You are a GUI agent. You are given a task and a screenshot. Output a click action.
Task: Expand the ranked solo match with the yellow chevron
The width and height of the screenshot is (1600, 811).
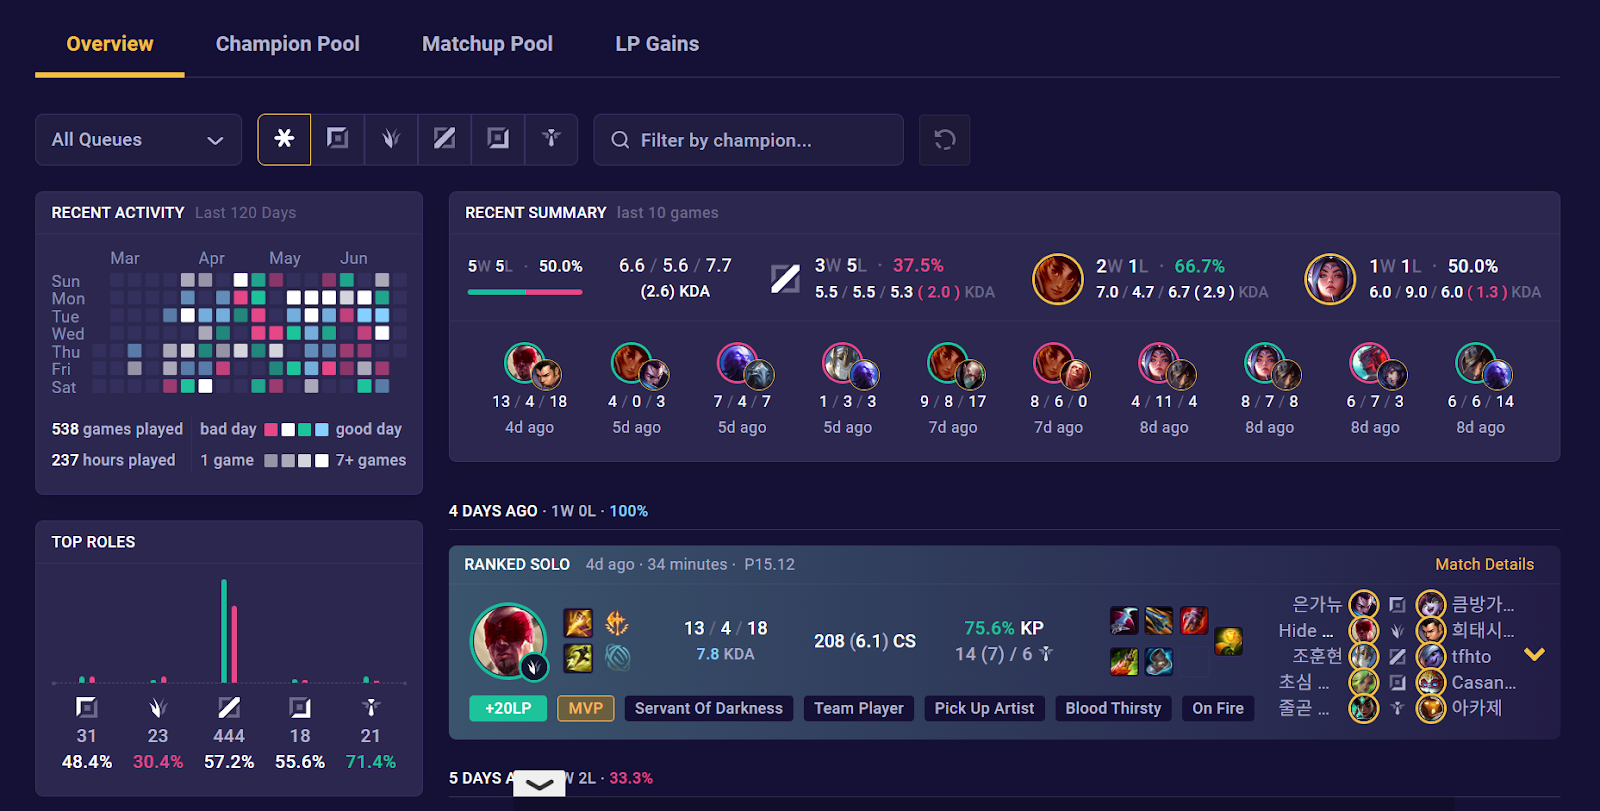[x=1534, y=655]
